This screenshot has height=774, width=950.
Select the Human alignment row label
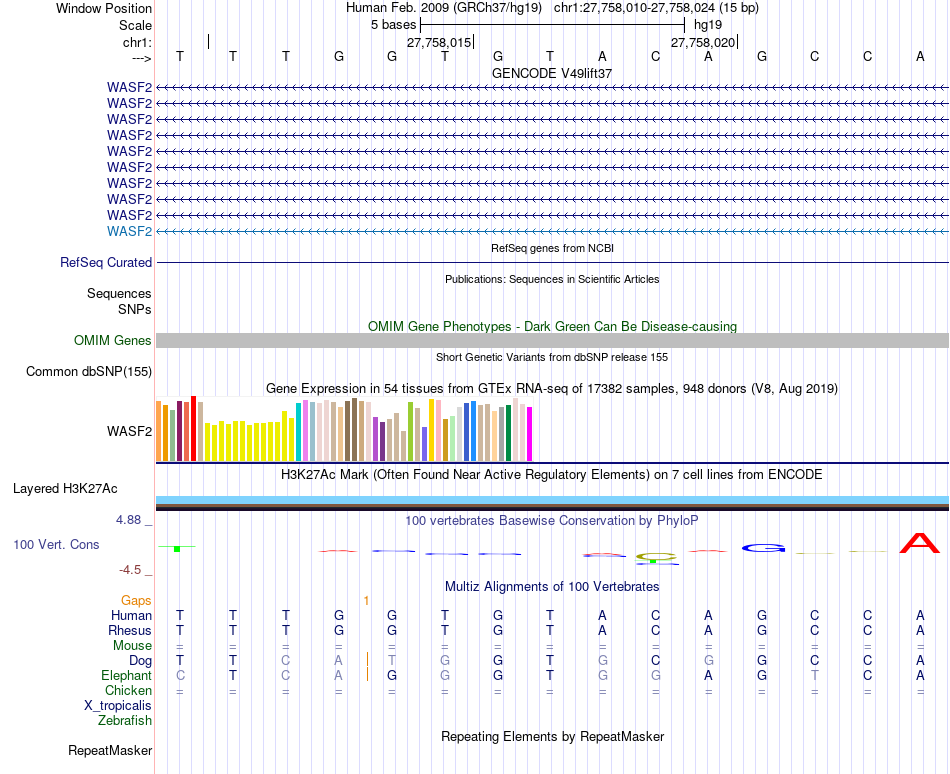click(131, 615)
